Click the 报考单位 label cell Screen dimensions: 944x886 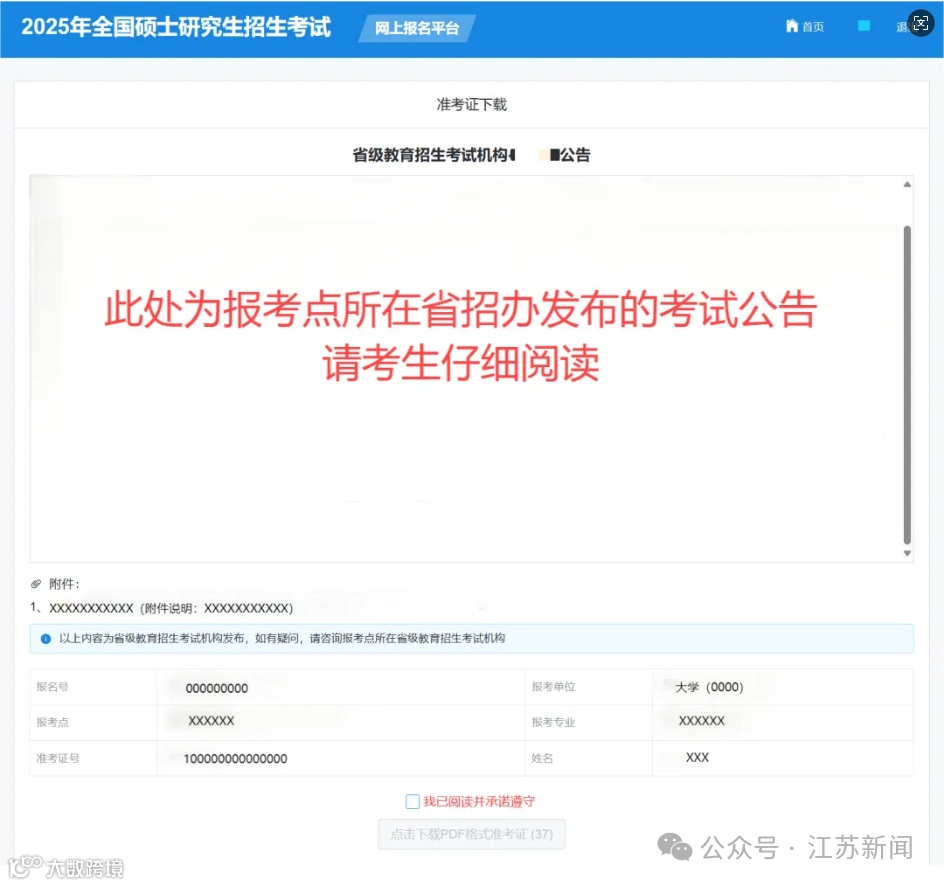click(x=588, y=687)
